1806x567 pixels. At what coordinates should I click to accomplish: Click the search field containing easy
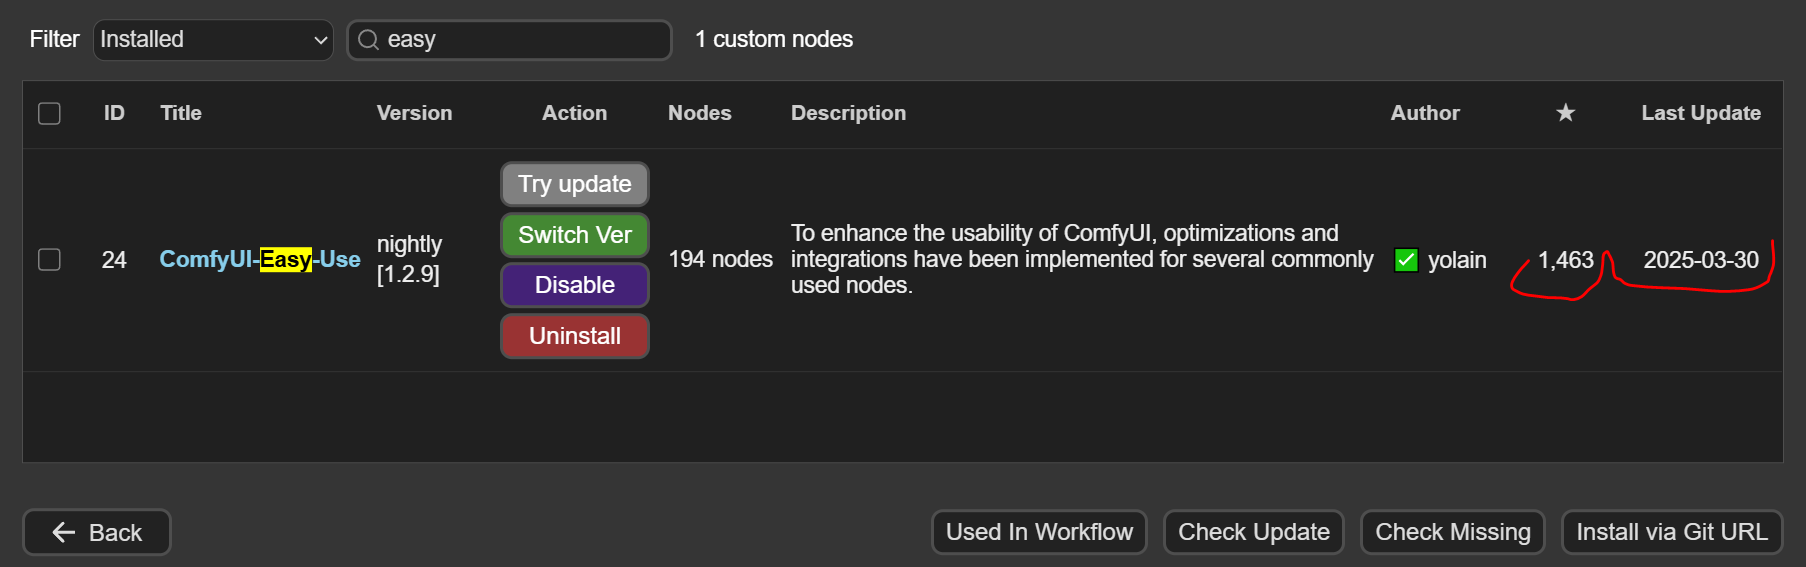(509, 40)
